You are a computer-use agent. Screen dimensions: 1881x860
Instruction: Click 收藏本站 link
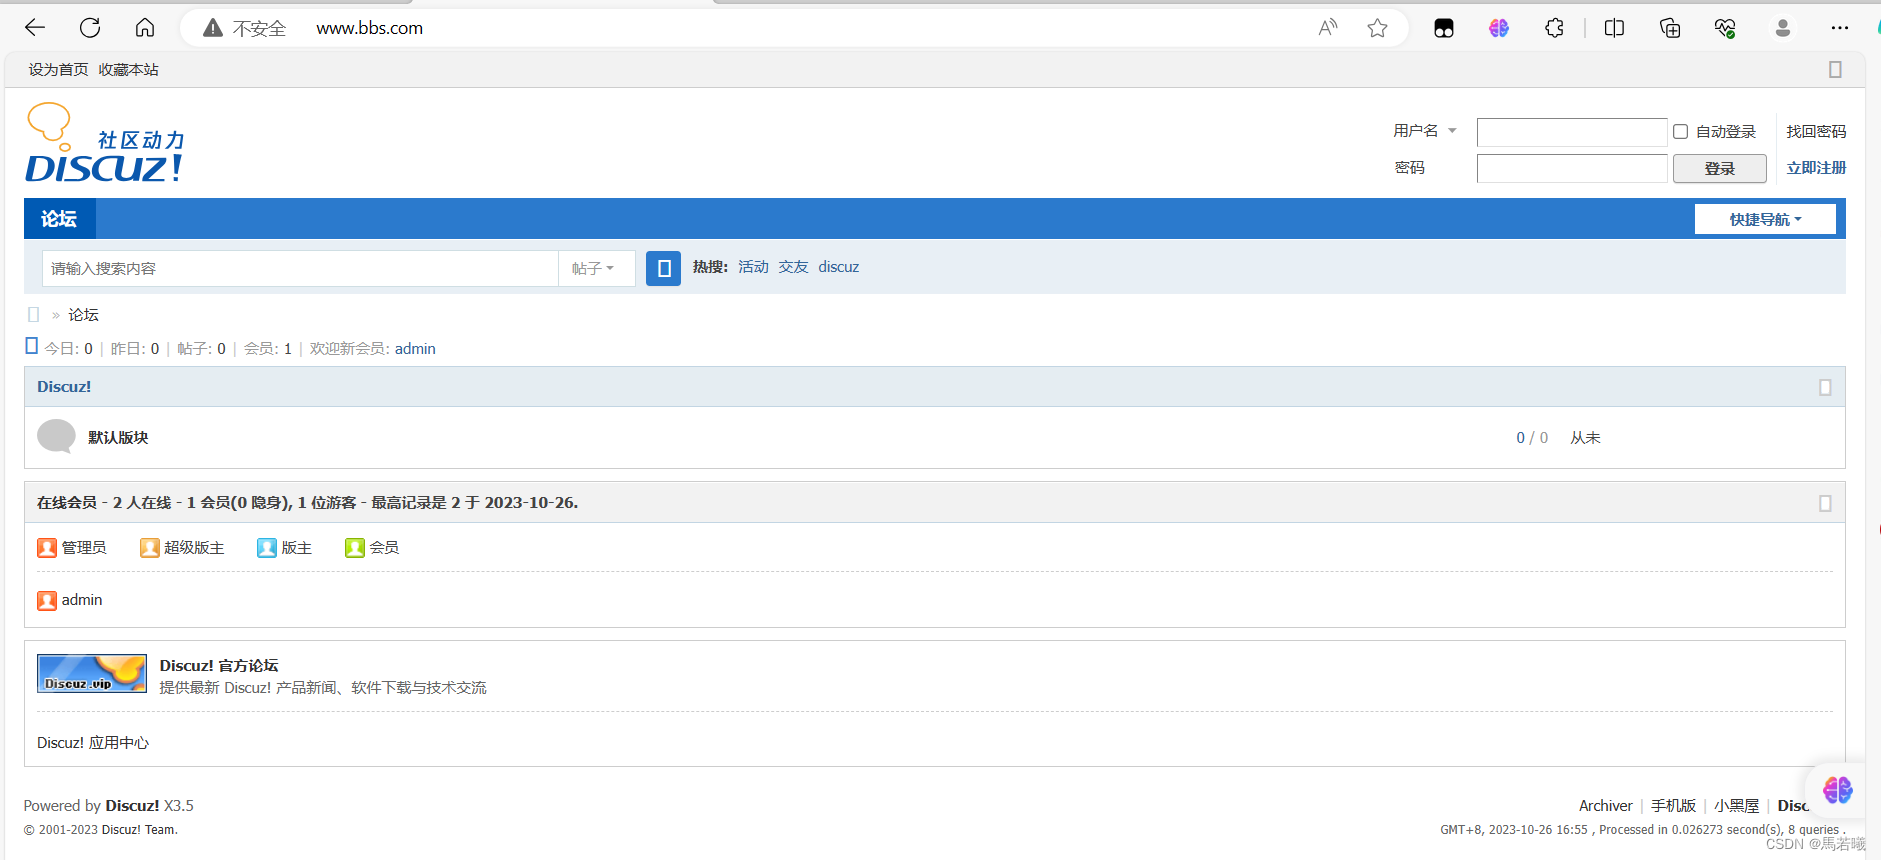[x=128, y=69]
